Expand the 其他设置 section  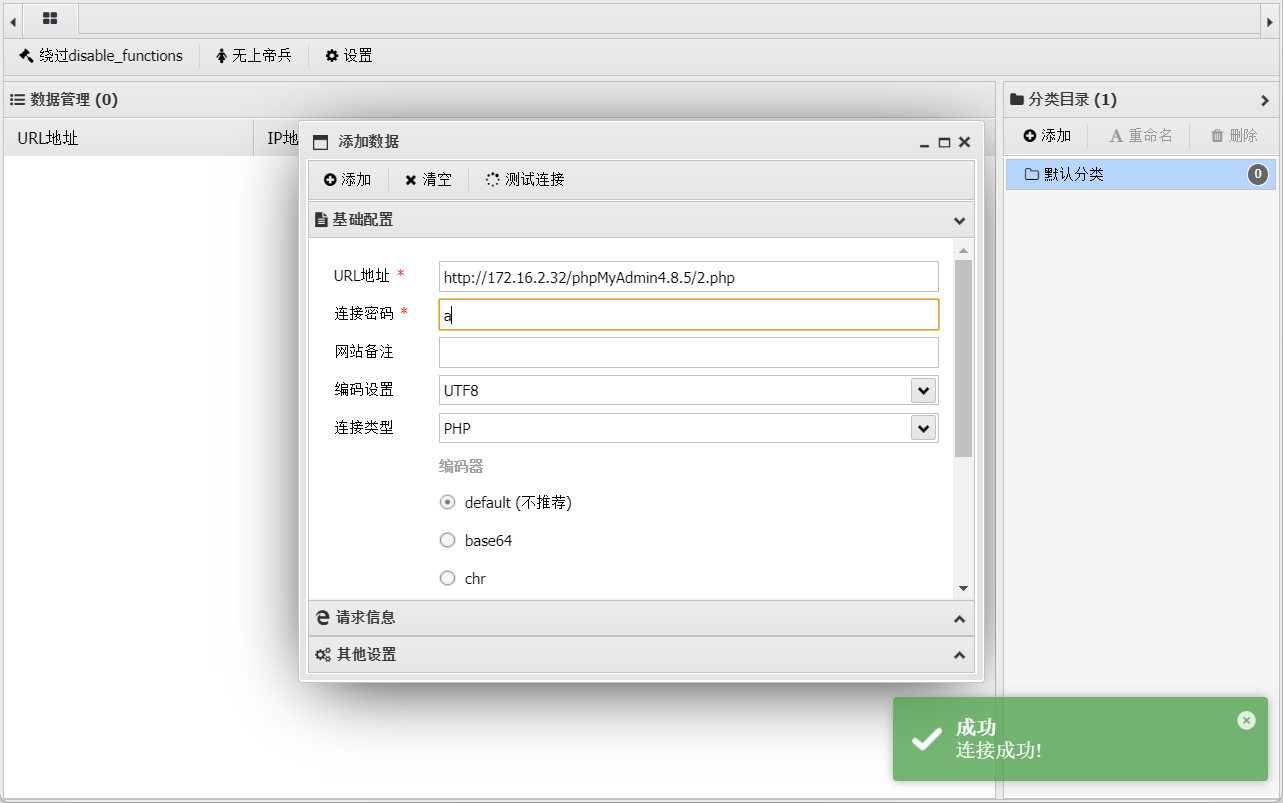coord(959,655)
